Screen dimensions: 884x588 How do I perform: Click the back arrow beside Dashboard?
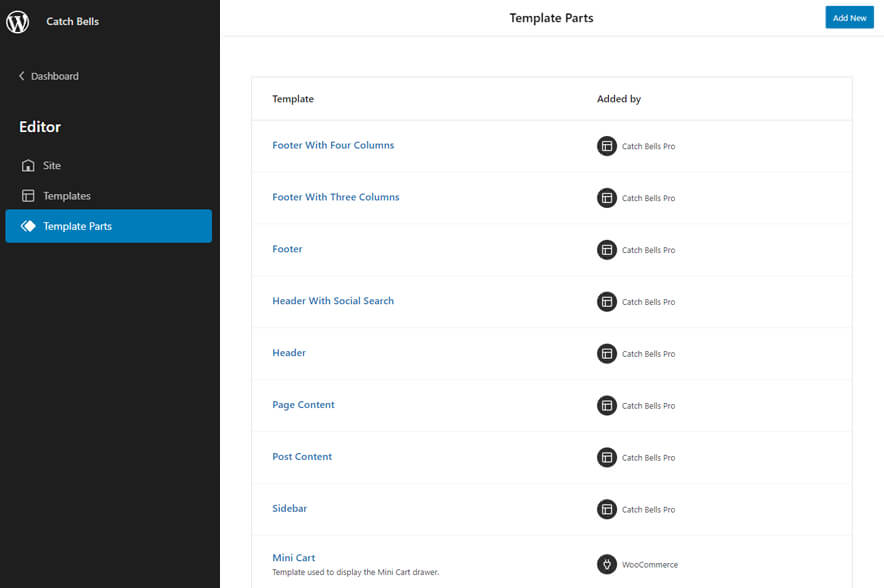point(22,75)
